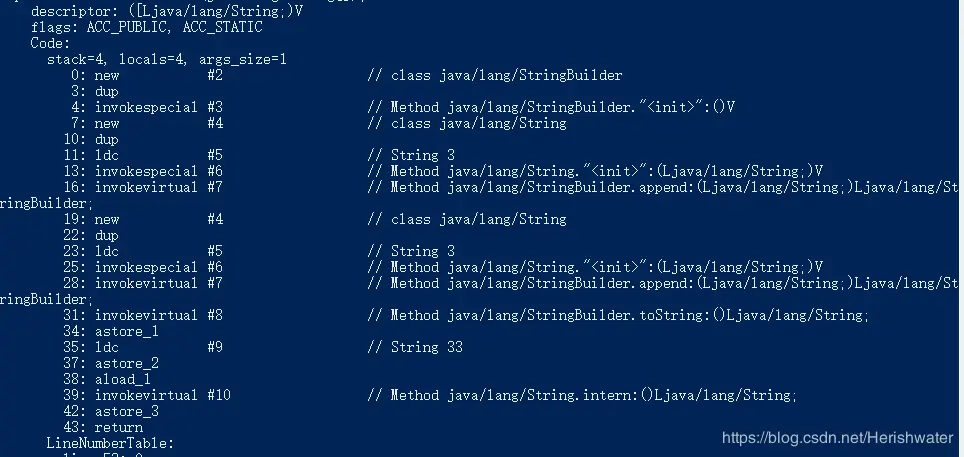Screen dimensions: 964x457
Task: Click the String 33 comment
Action: (415, 347)
